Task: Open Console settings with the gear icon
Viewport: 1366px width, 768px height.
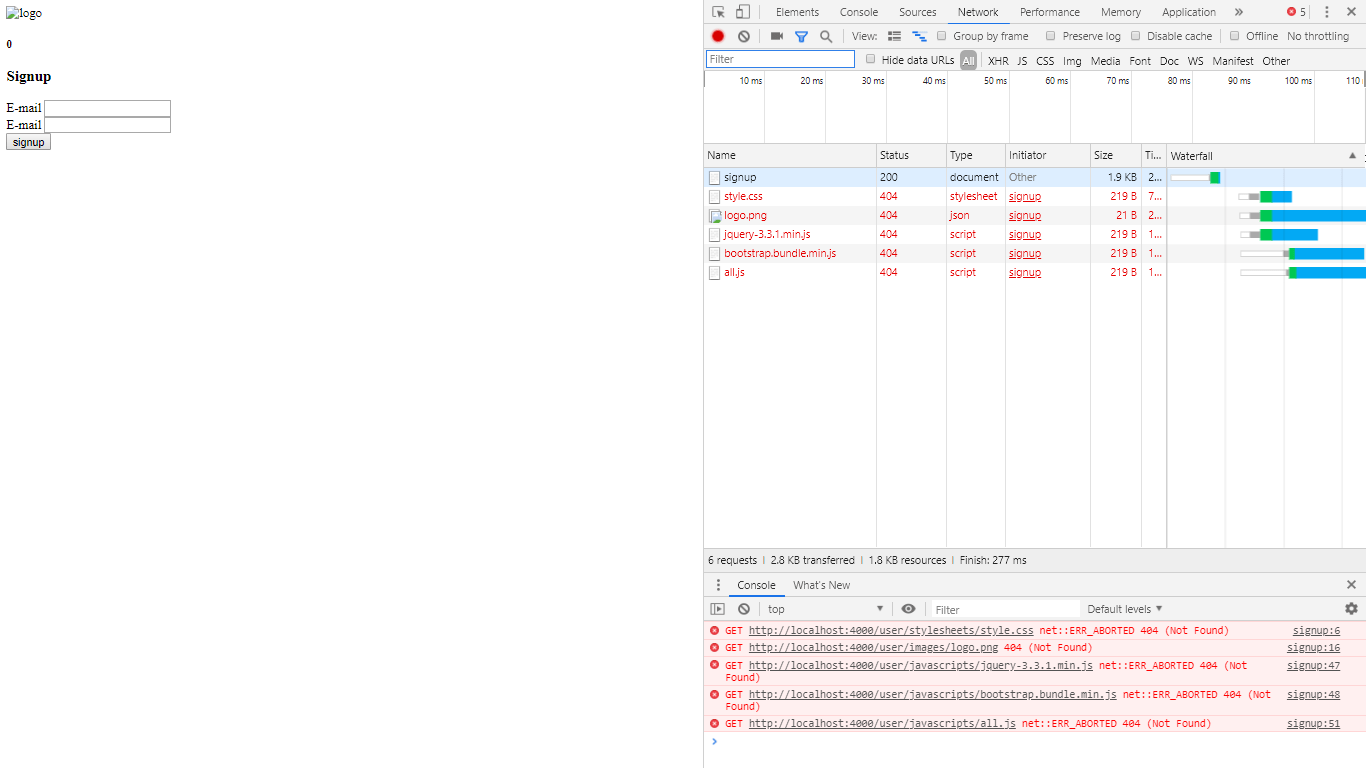Action: 1351,608
